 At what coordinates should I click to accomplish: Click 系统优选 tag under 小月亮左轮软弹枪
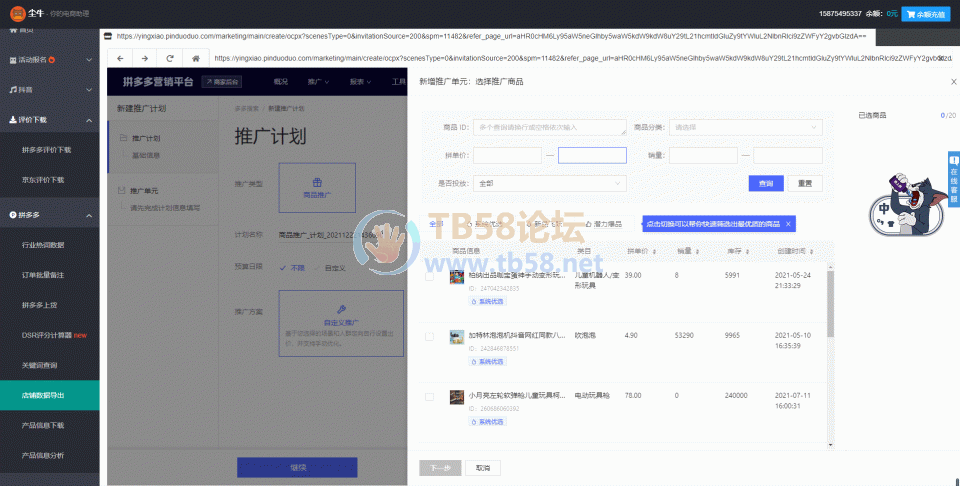(x=488, y=422)
